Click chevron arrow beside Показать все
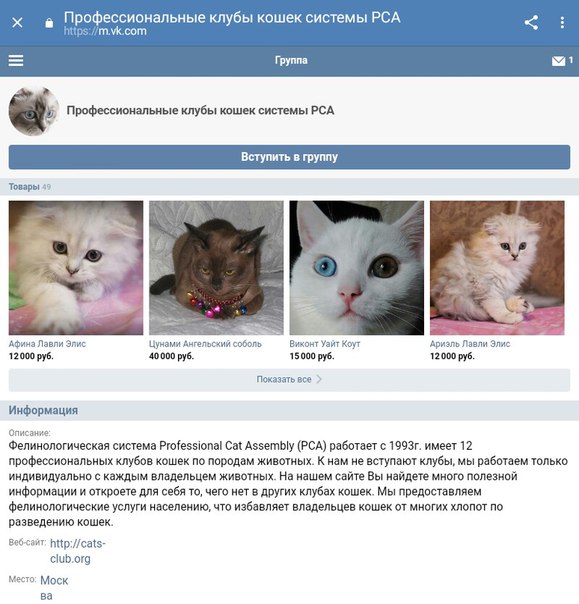This screenshot has width=579, height=604. point(319,379)
